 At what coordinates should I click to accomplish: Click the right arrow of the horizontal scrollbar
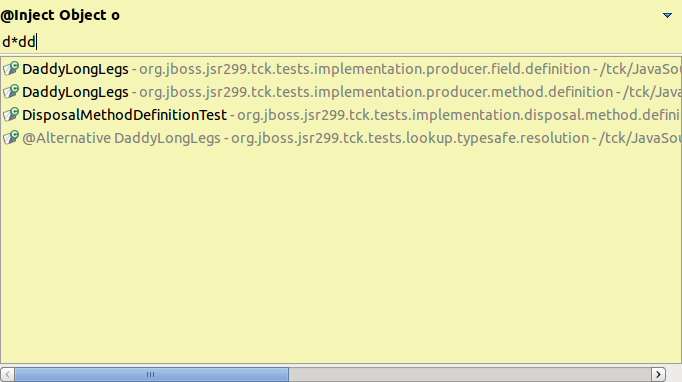tap(658, 374)
